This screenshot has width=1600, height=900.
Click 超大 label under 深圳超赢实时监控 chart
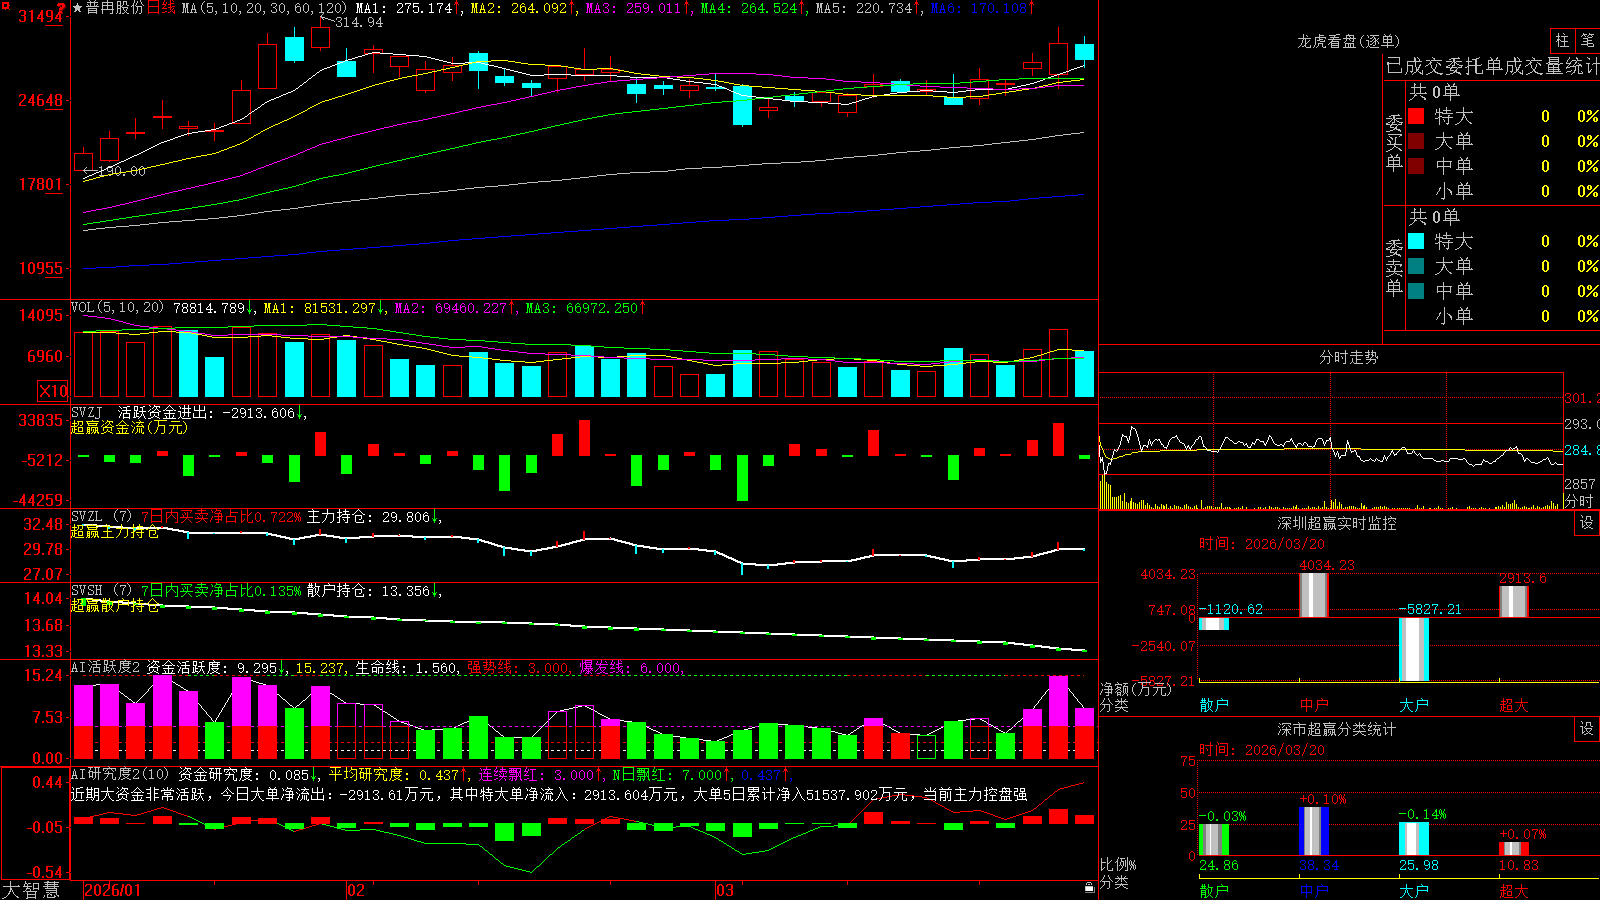[1514, 705]
